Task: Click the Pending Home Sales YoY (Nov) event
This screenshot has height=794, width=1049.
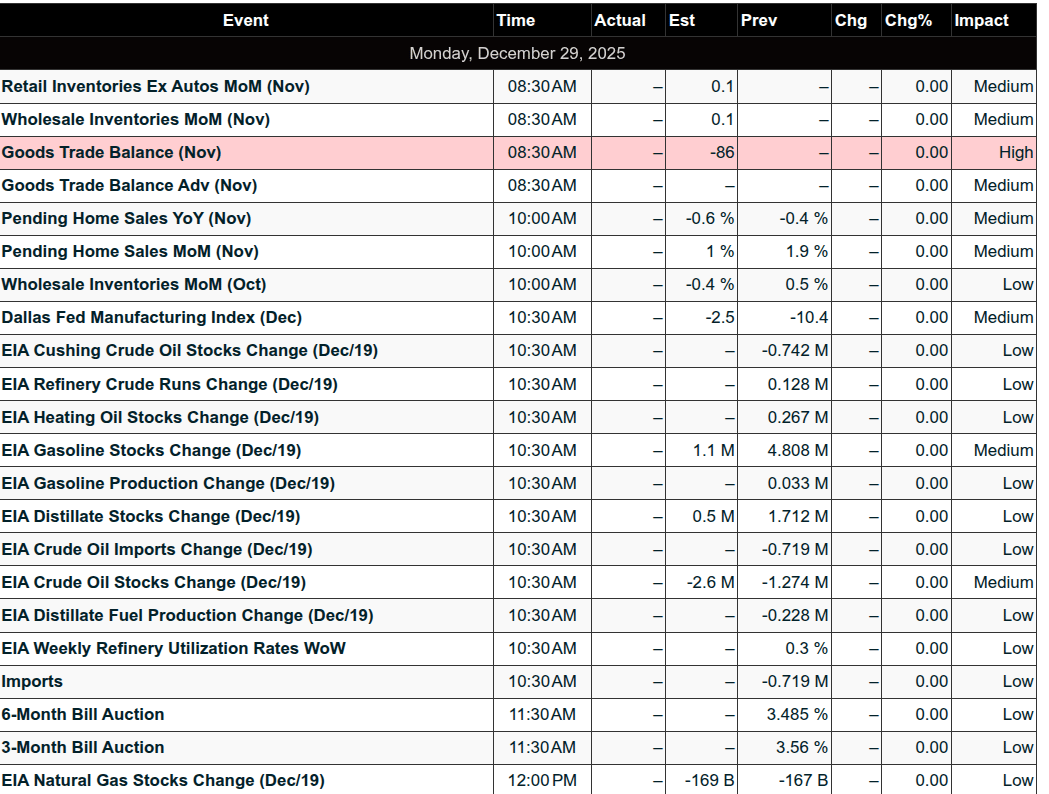Action: 126,219
